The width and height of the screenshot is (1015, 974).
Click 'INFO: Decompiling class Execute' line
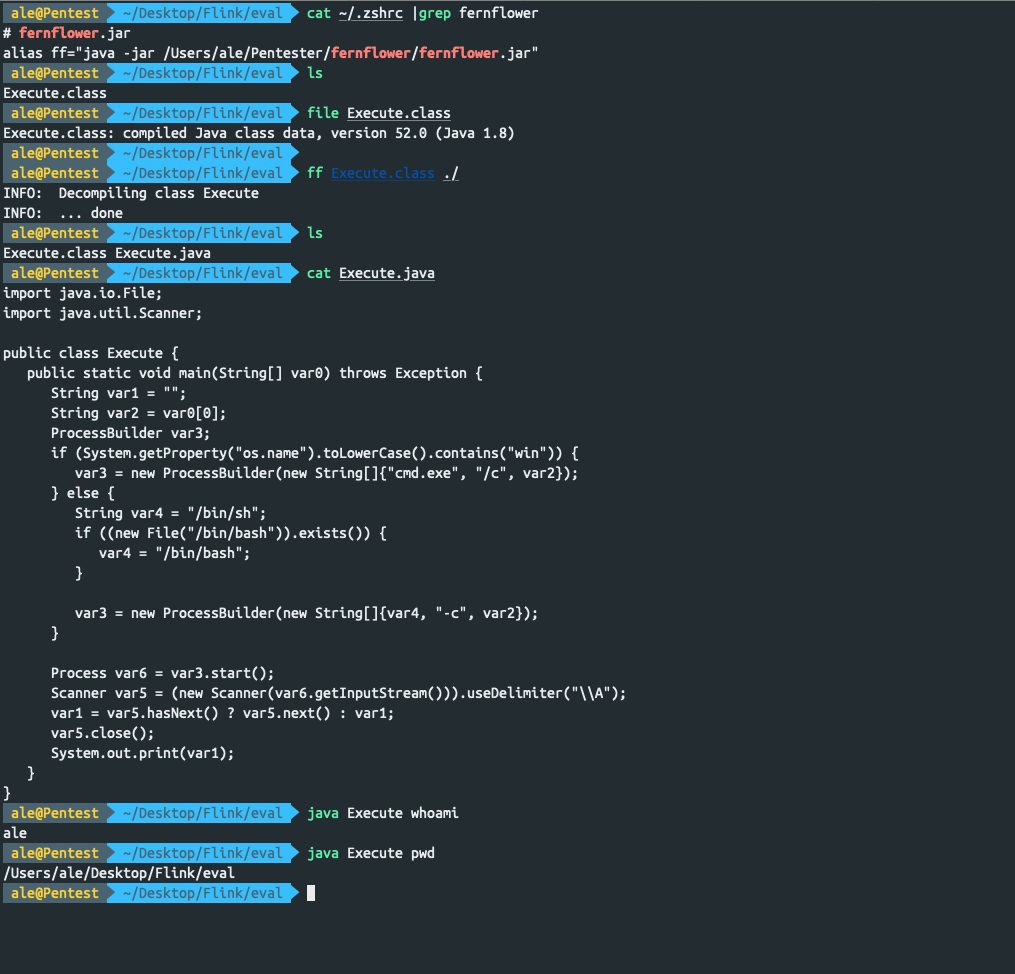[131, 194]
